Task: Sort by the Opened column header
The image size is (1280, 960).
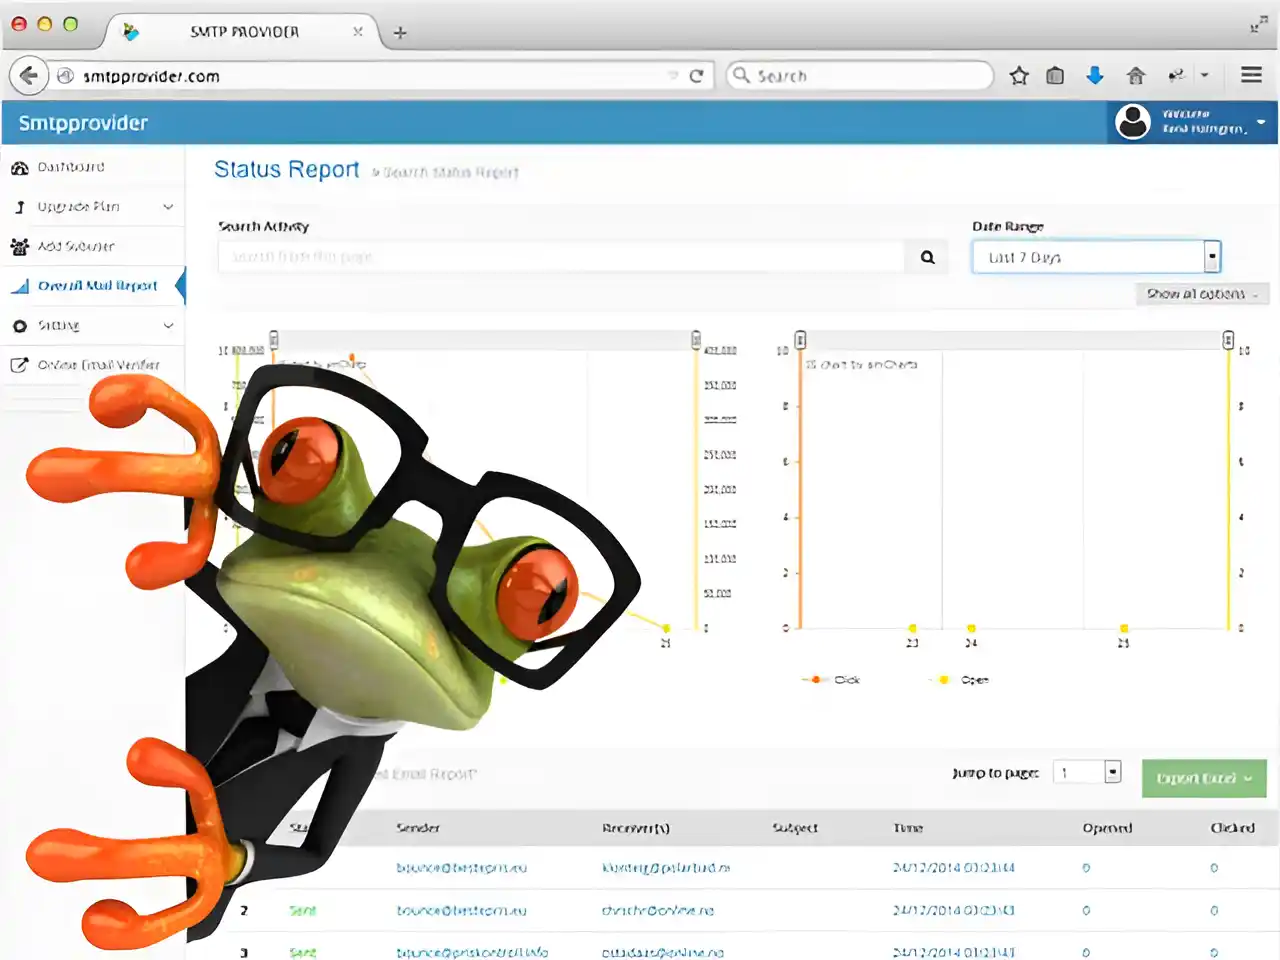Action: 1107,828
